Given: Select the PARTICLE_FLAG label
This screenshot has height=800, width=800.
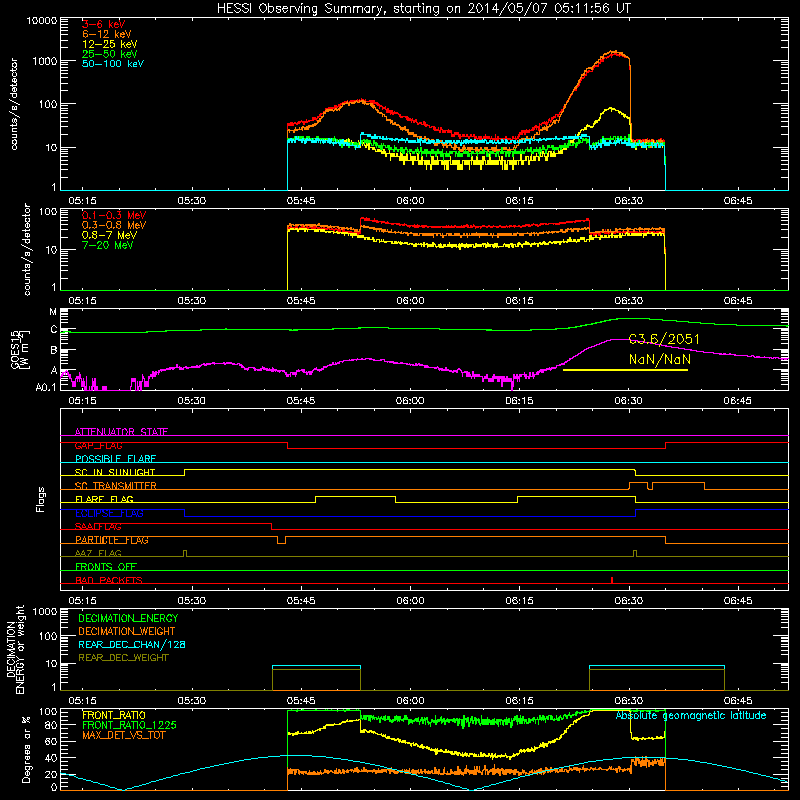Looking at the screenshot, I should pyautogui.click(x=112, y=540).
